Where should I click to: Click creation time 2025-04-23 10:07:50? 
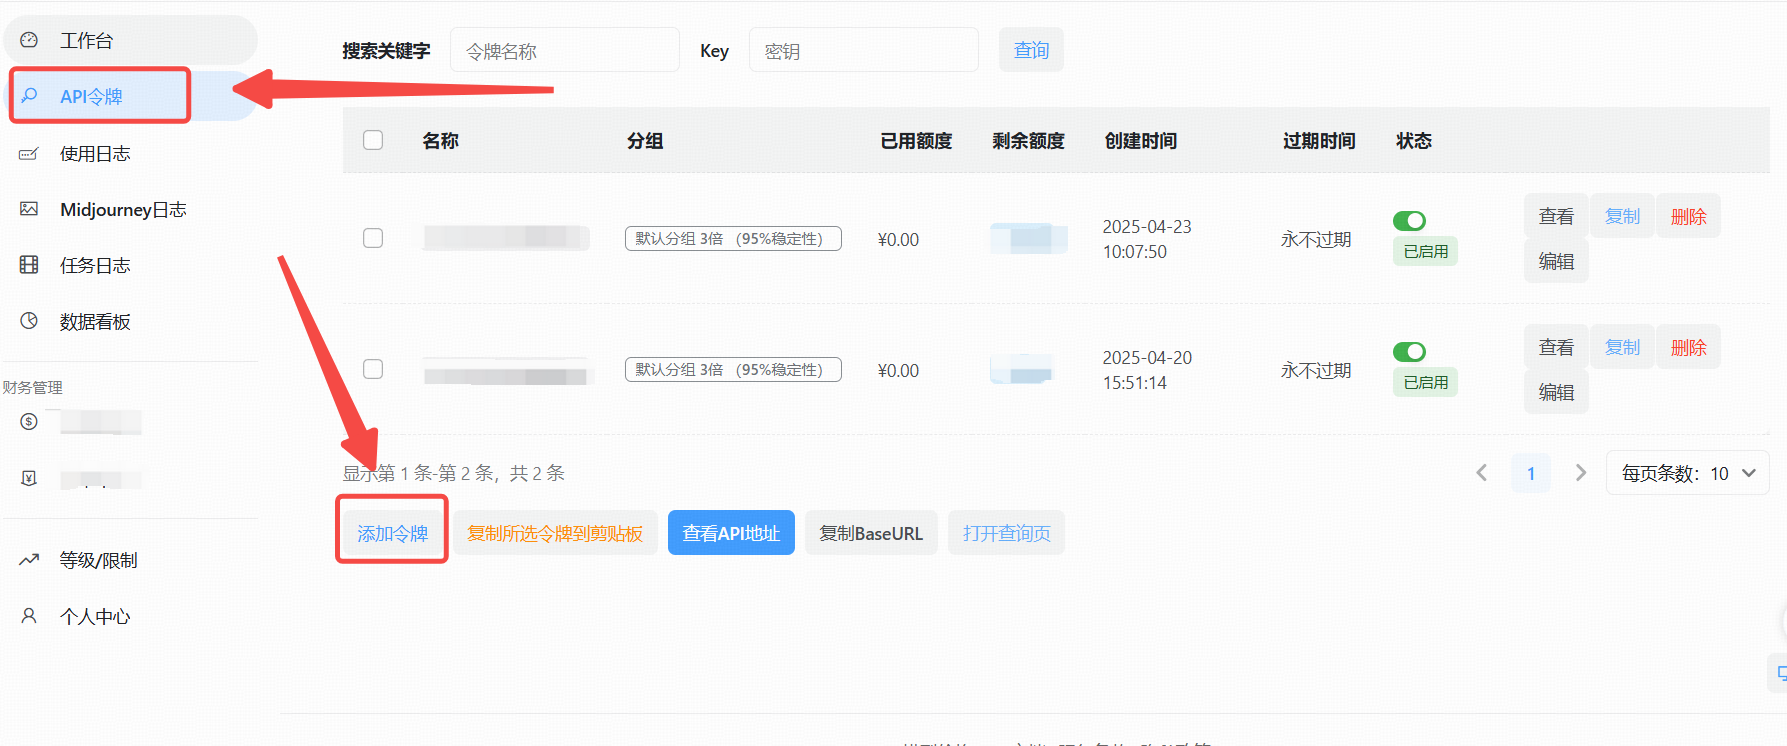(1147, 239)
